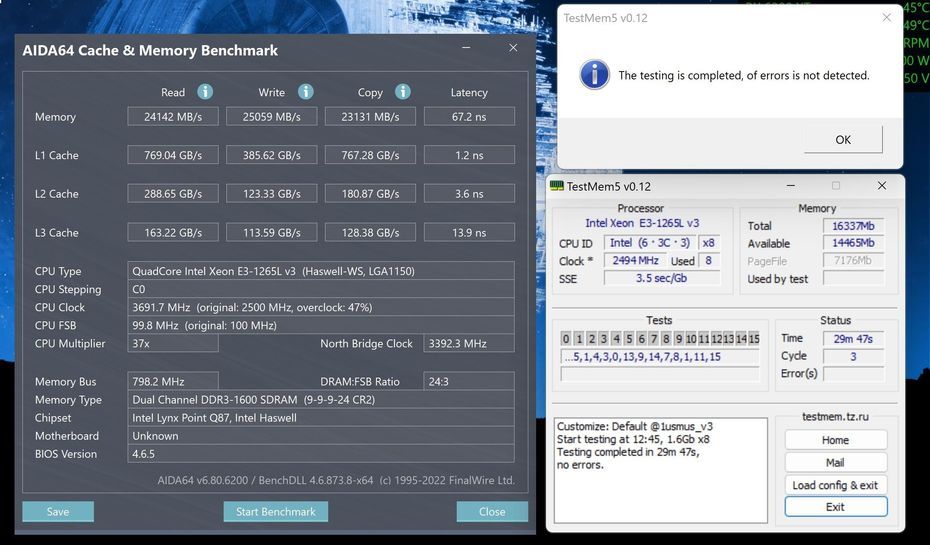This screenshot has height=545, width=930.
Task: Click the empty test progress bar
Action: [x=659, y=375]
